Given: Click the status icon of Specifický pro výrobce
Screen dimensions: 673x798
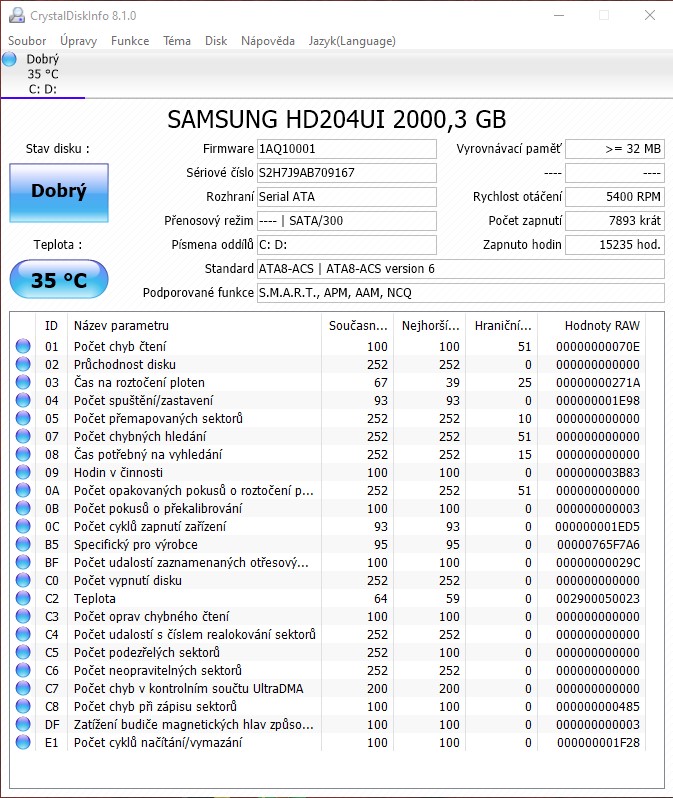Looking at the screenshot, I should pyautogui.click(x=23, y=544).
